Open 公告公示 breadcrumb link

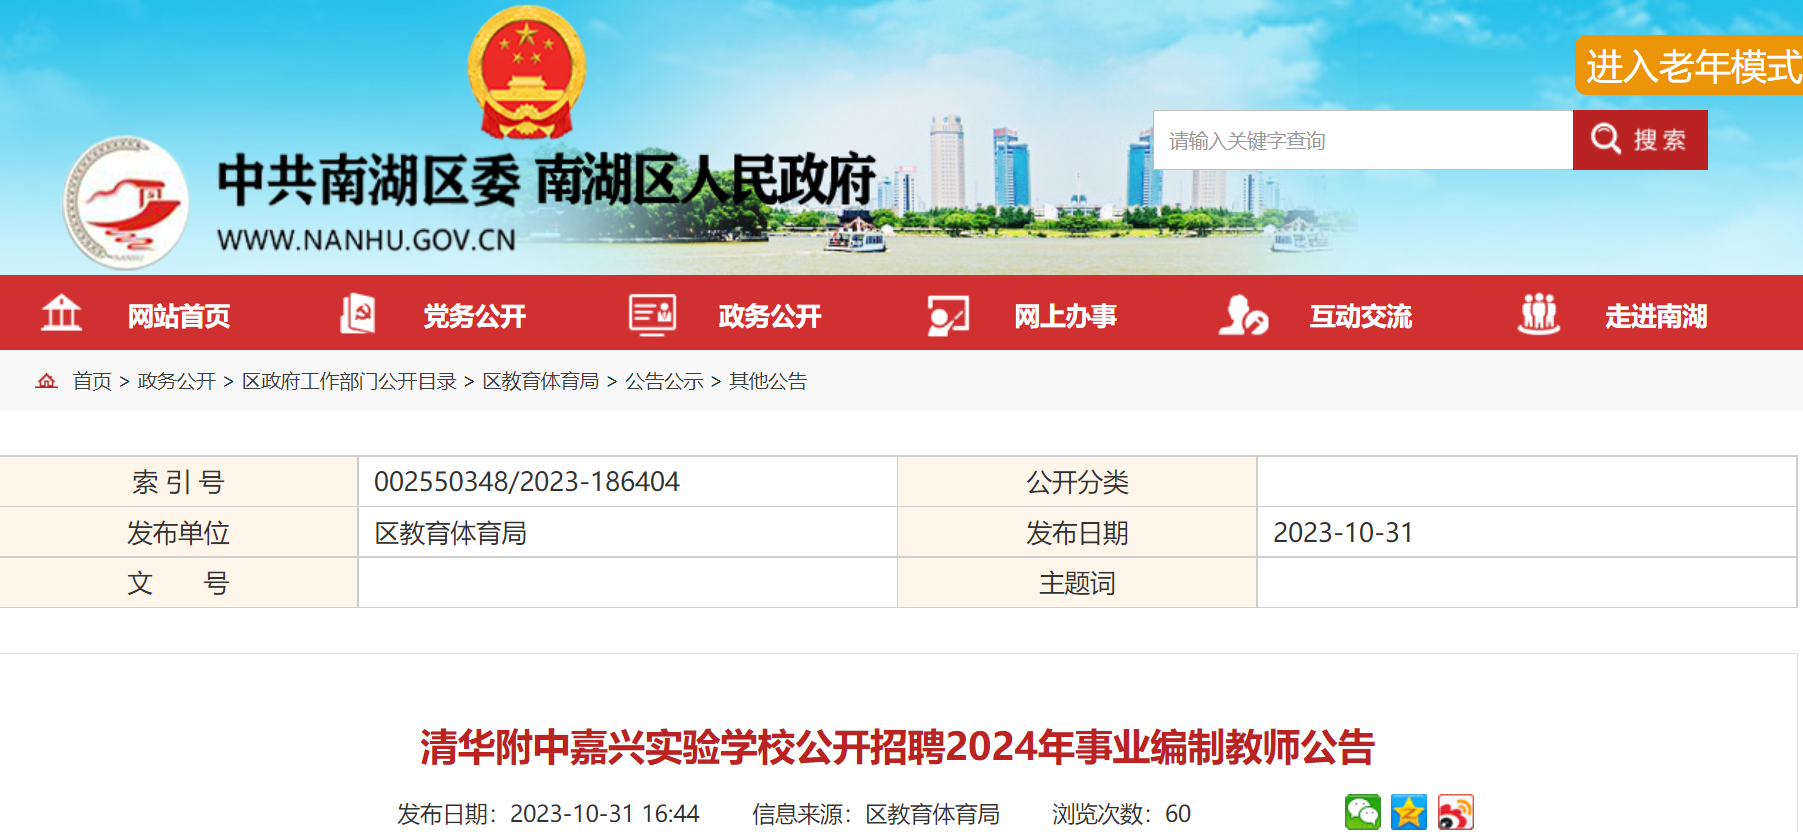click(x=664, y=381)
